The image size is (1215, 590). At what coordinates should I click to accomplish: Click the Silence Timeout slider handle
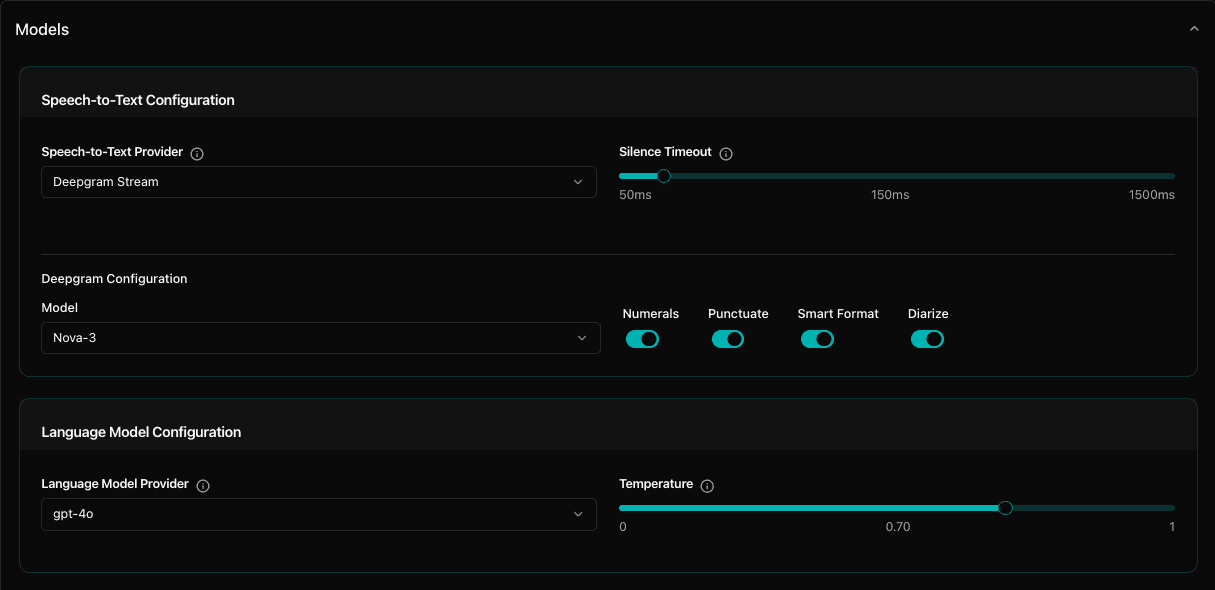click(x=664, y=176)
